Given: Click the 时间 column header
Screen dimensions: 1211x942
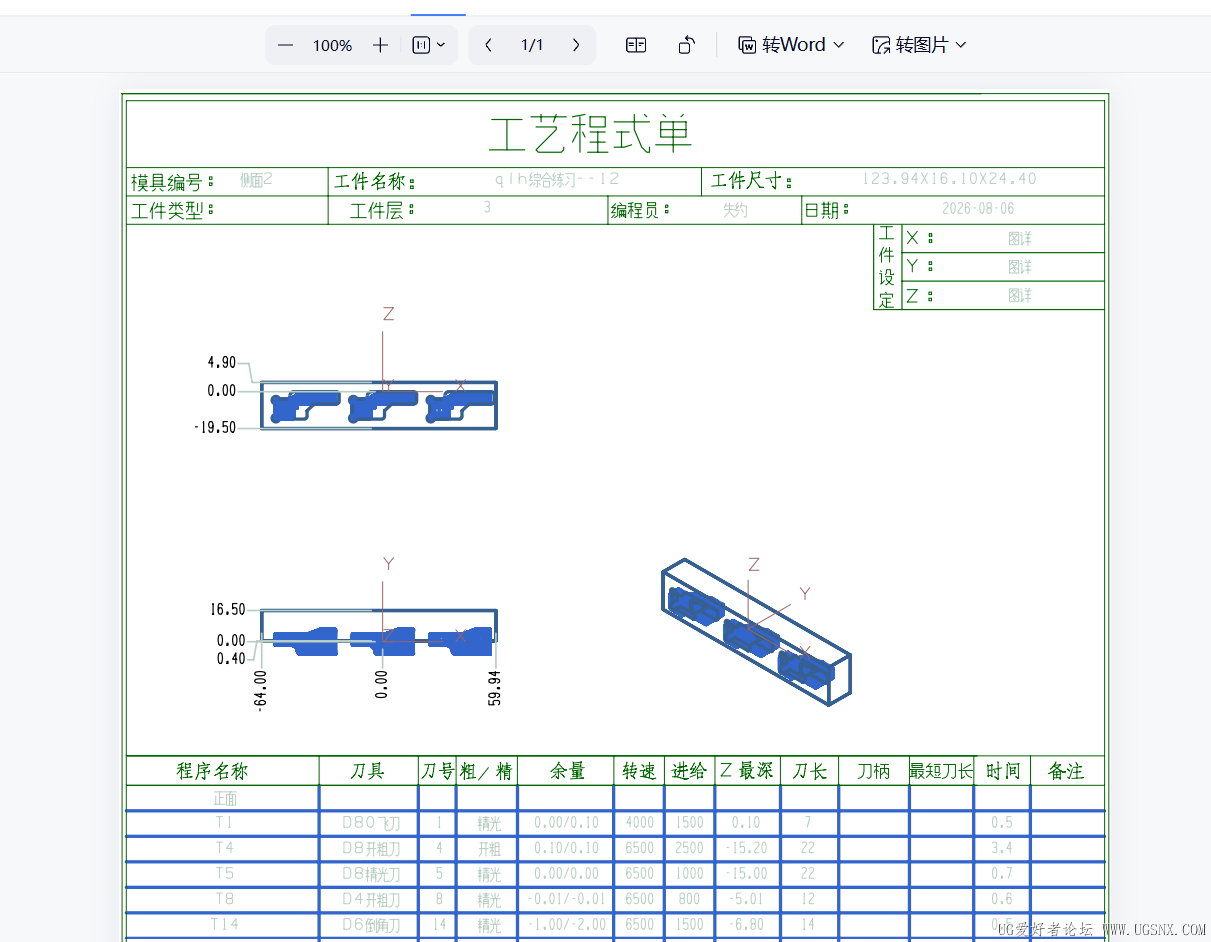Looking at the screenshot, I should click(x=1002, y=771).
